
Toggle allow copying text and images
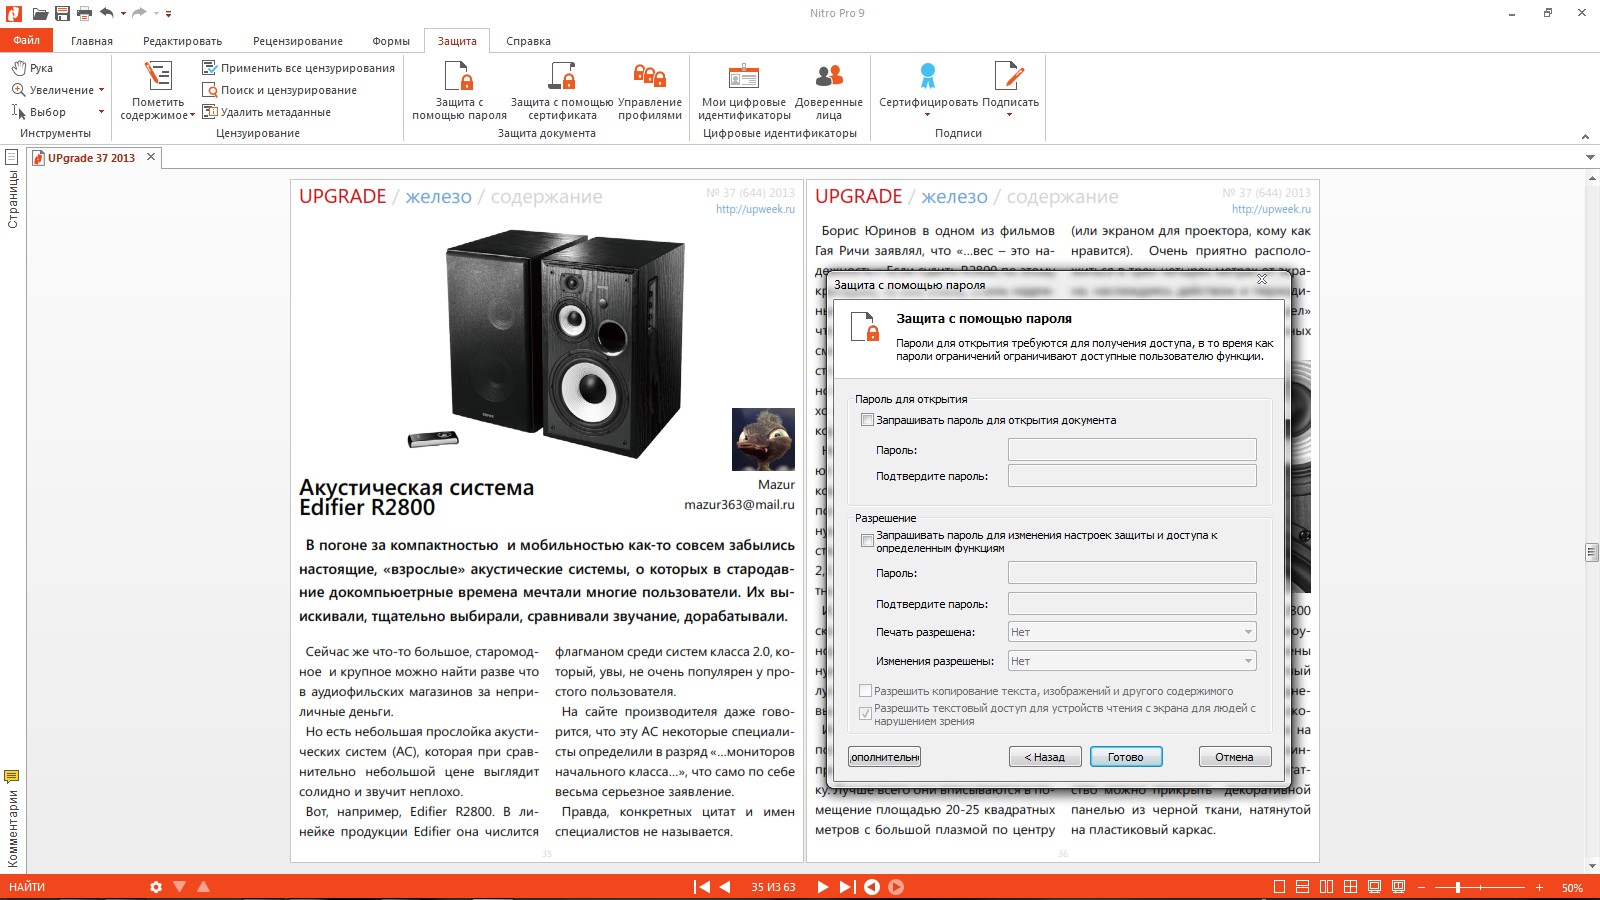click(x=866, y=691)
